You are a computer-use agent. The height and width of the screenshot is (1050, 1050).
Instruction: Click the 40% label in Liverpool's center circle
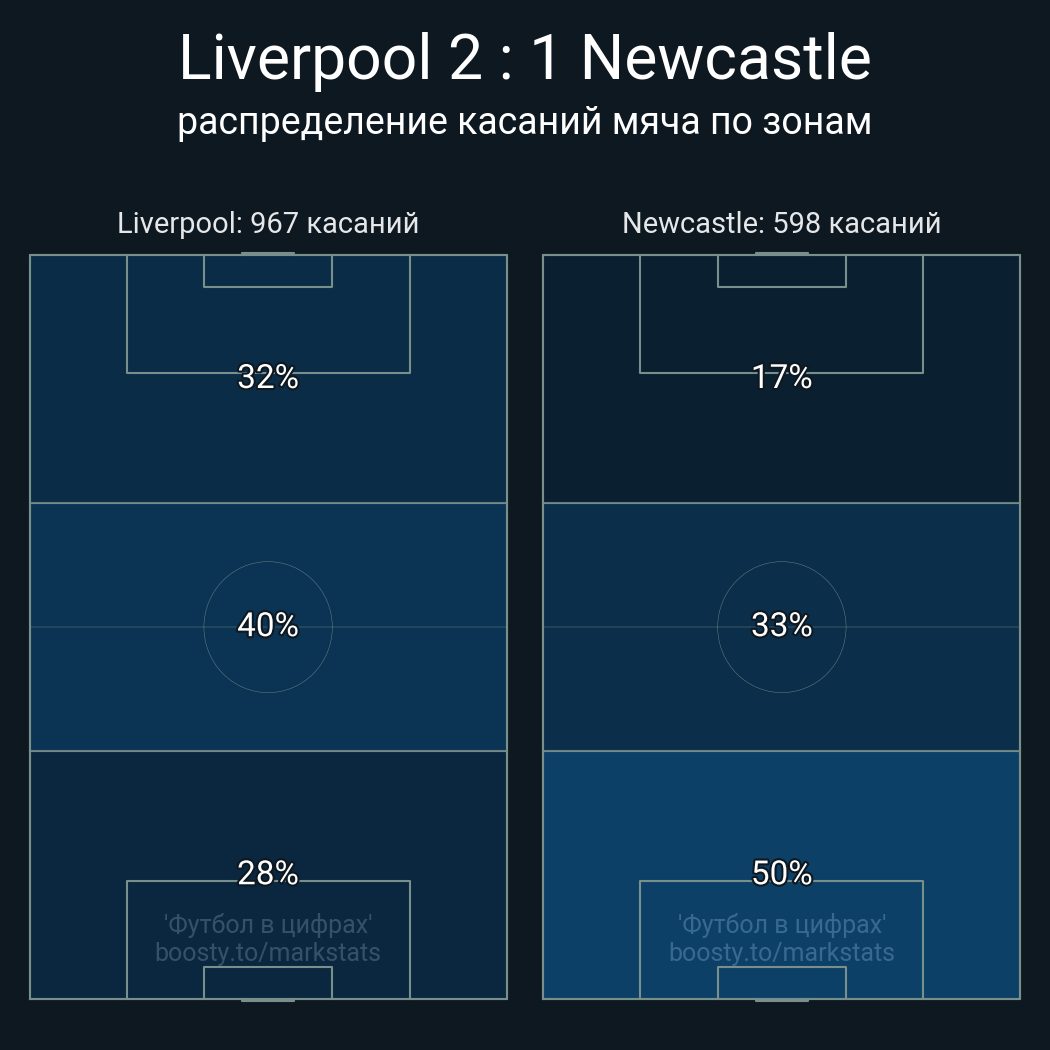point(268,625)
